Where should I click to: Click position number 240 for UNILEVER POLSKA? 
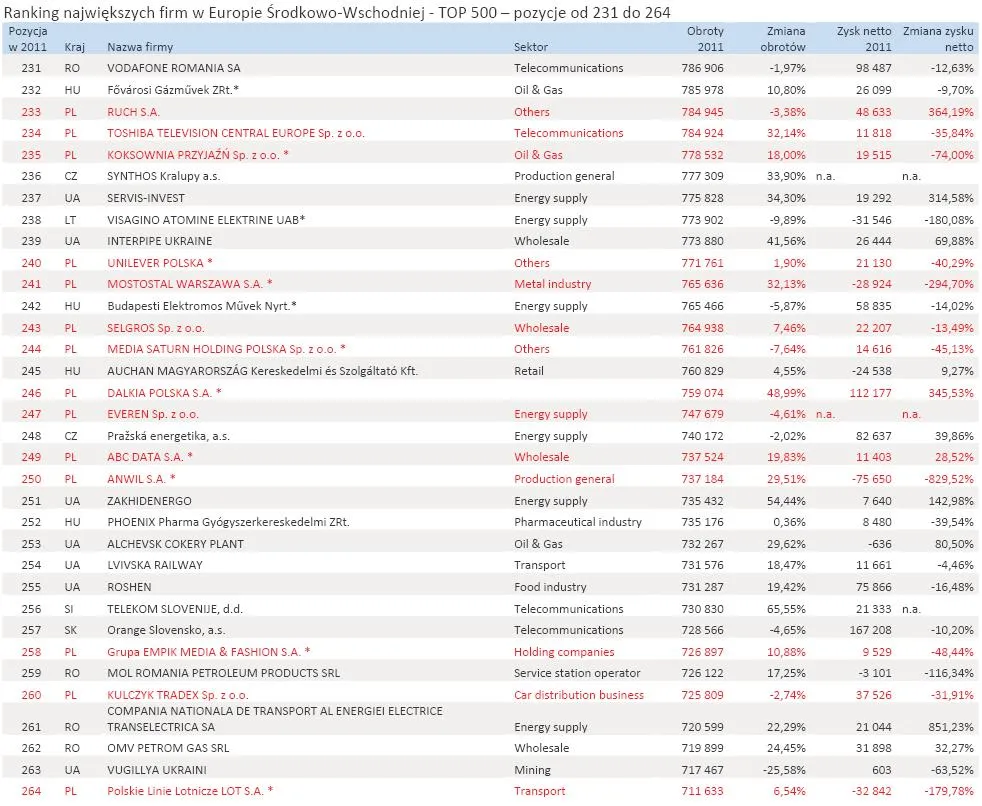30,262
